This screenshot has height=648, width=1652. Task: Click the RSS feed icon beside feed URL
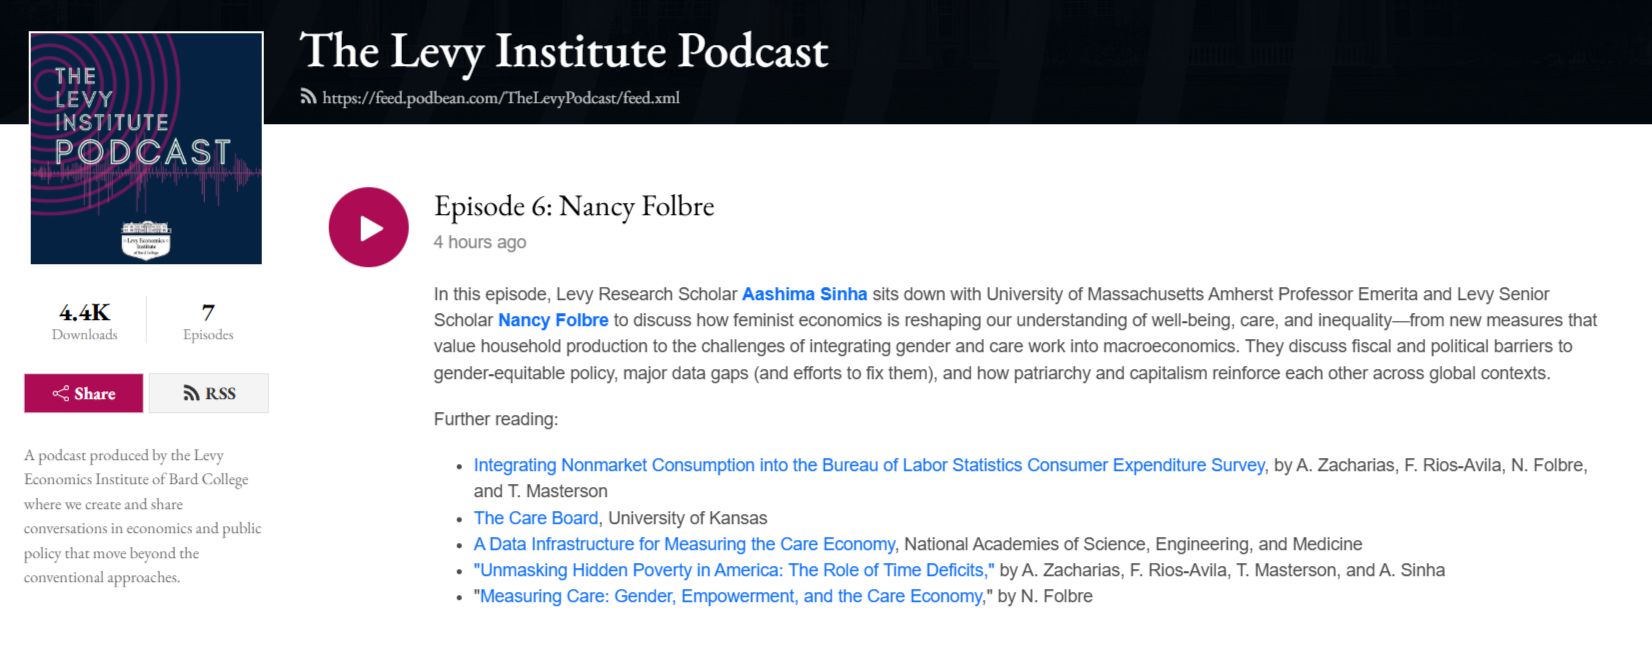[308, 97]
